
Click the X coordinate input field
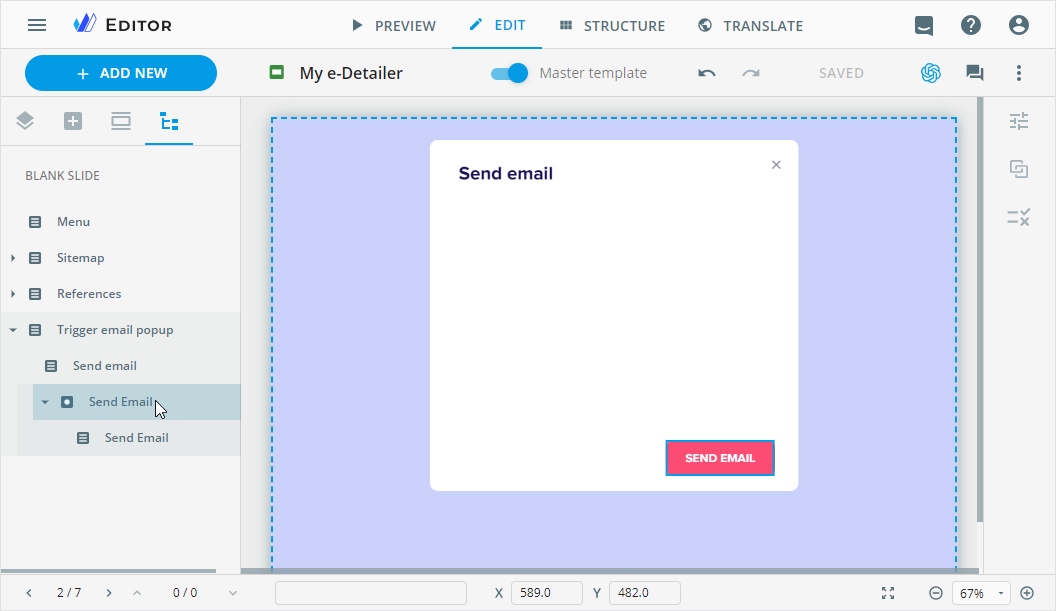pos(547,593)
